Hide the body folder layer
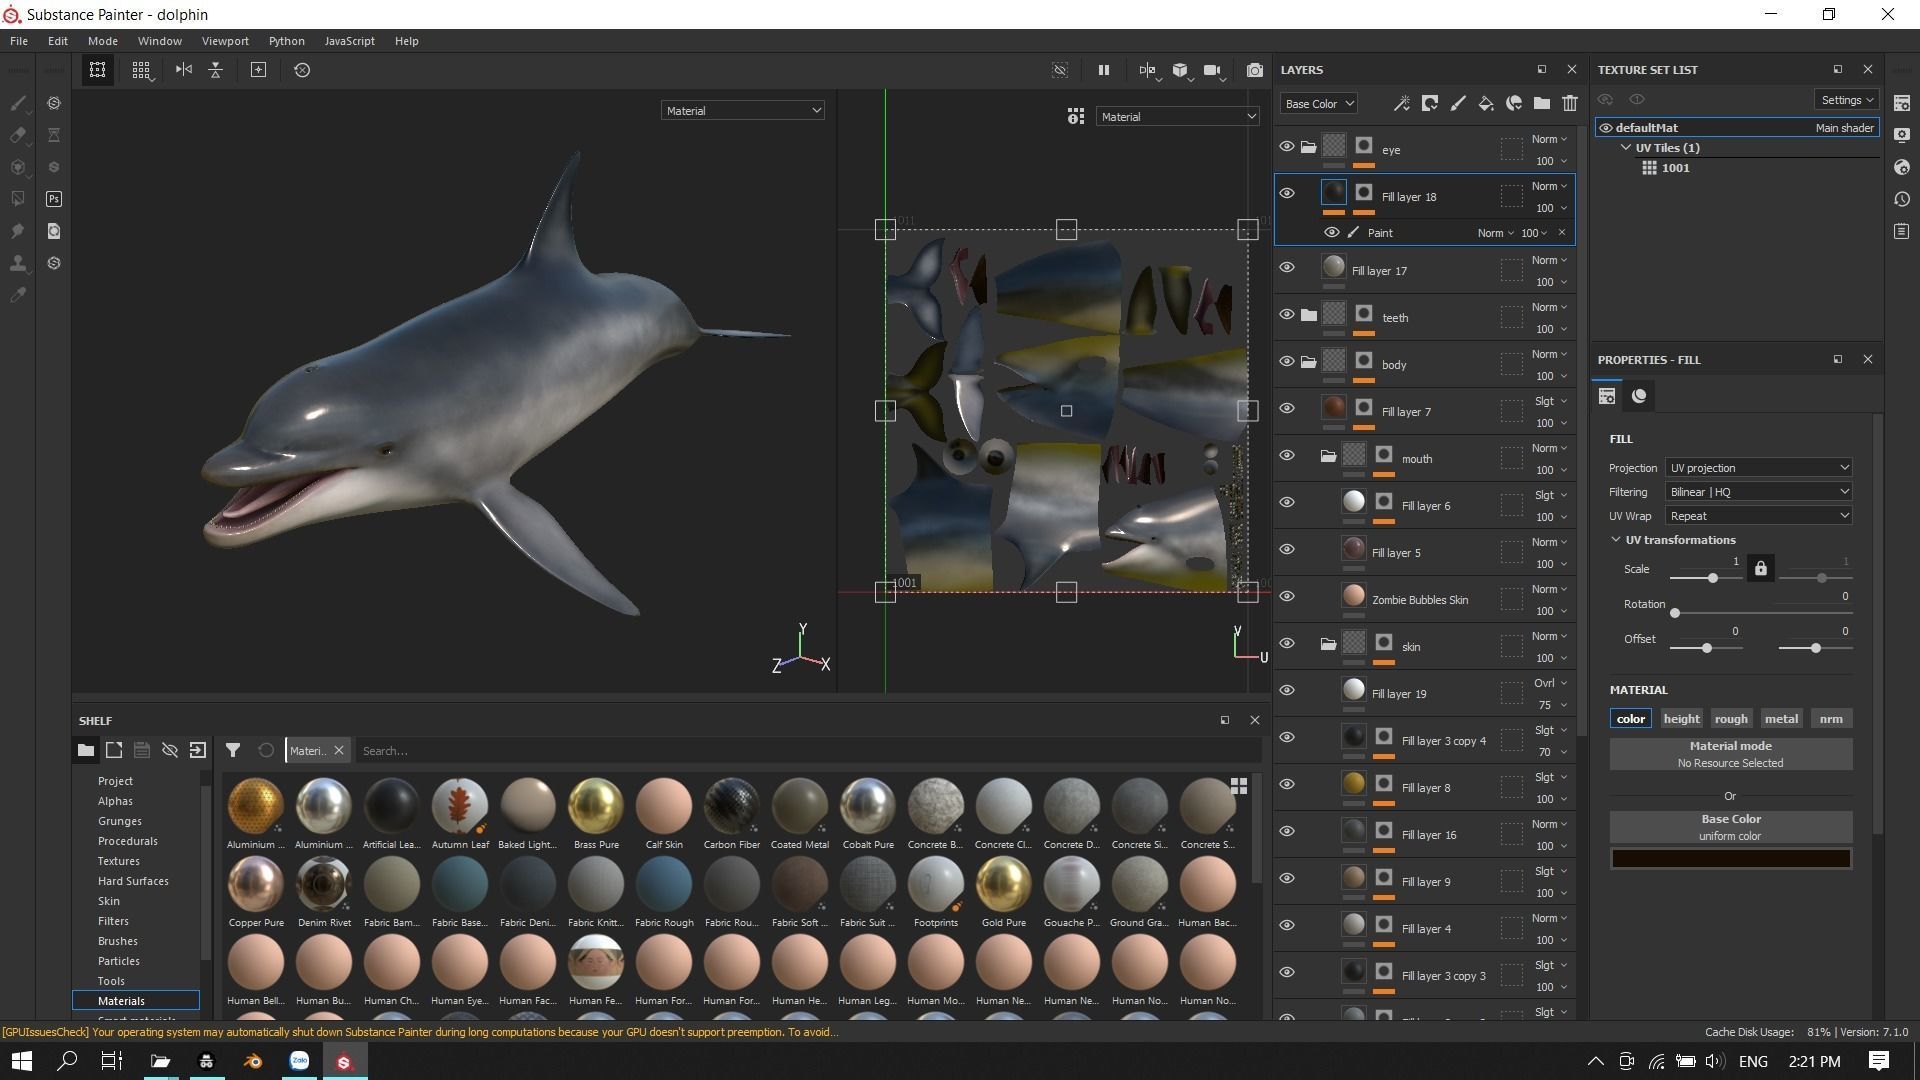This screenshot has height=1080, width=1920. point(1287,361)
